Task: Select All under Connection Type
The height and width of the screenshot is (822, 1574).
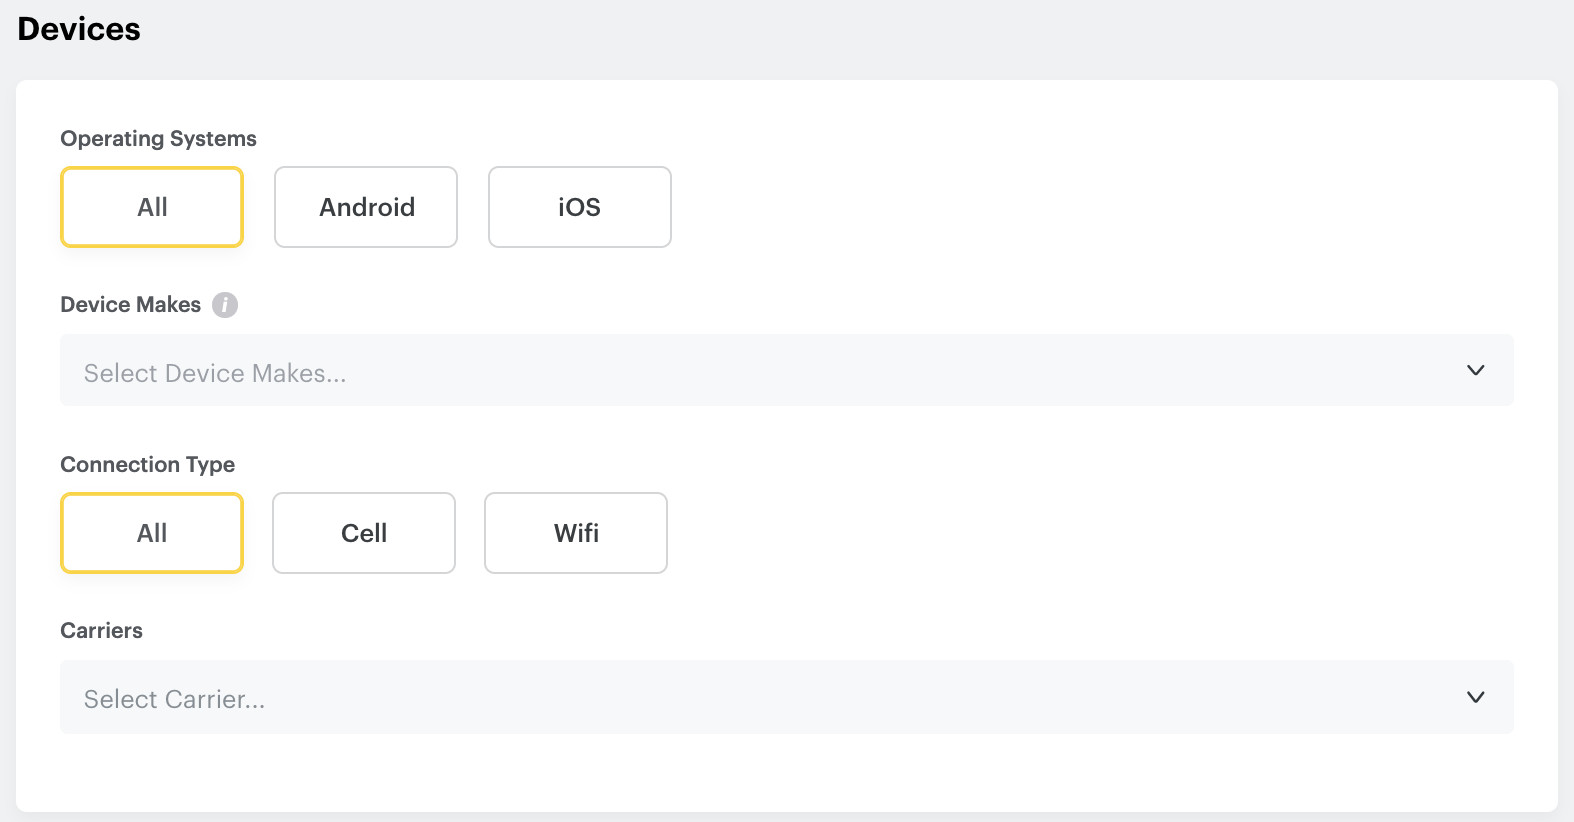Action: 152,533
